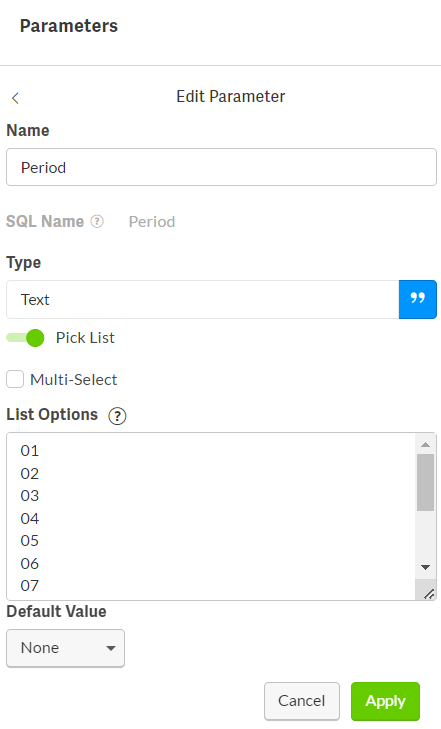Go back using the left chevron arrow

click(15, 98)
